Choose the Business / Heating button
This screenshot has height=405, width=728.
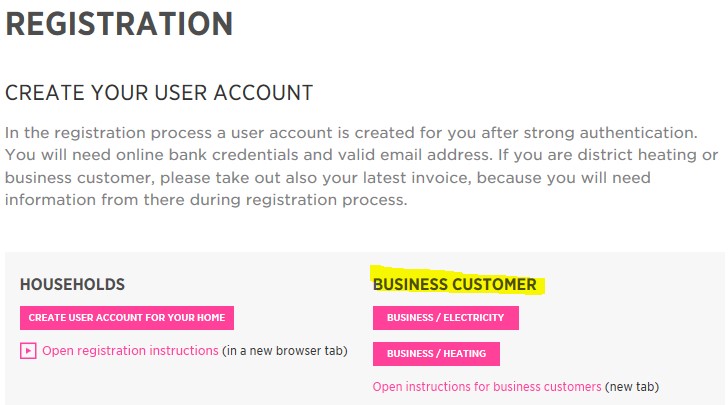(436, 354)
